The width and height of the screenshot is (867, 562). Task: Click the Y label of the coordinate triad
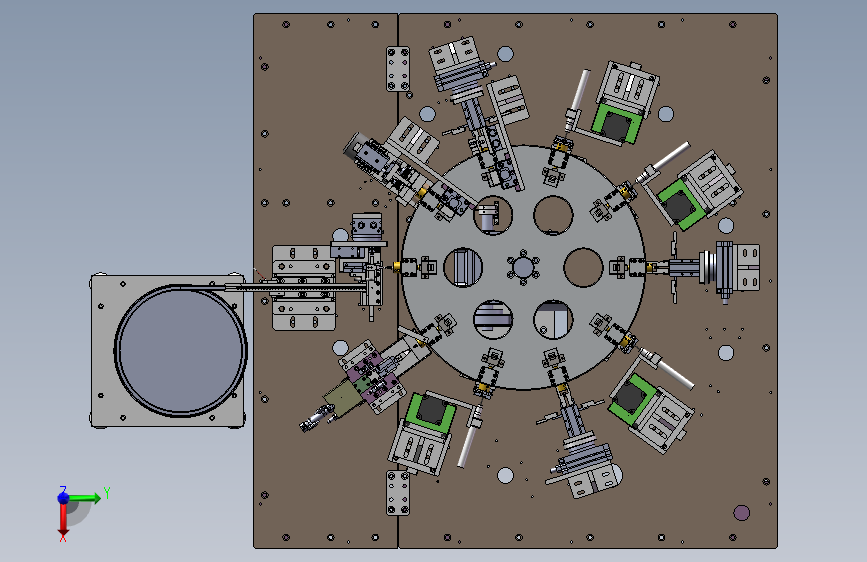107,493
